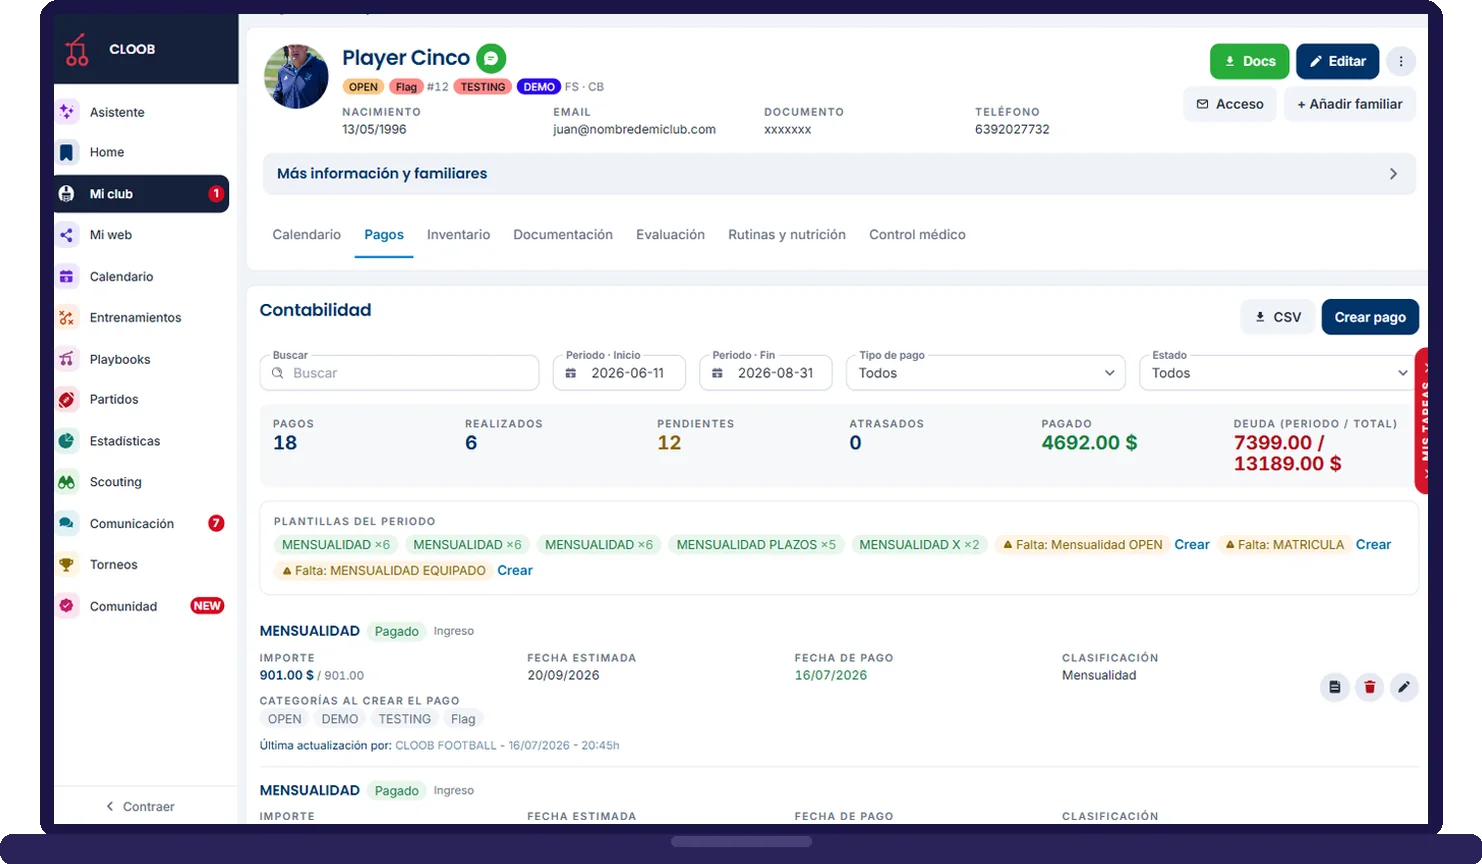The height and width of the screenshot is (864, 1482).
Task: Click the Player Cinco profile photo
Action: pos(296,77)
